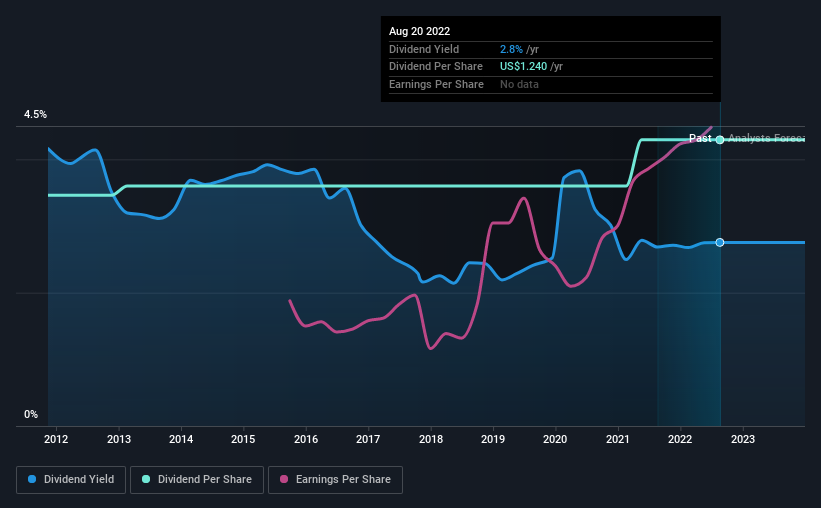Select the teal Dividend Per Share data point marker
The image size is (821, 508).
[x=720, y=140]
